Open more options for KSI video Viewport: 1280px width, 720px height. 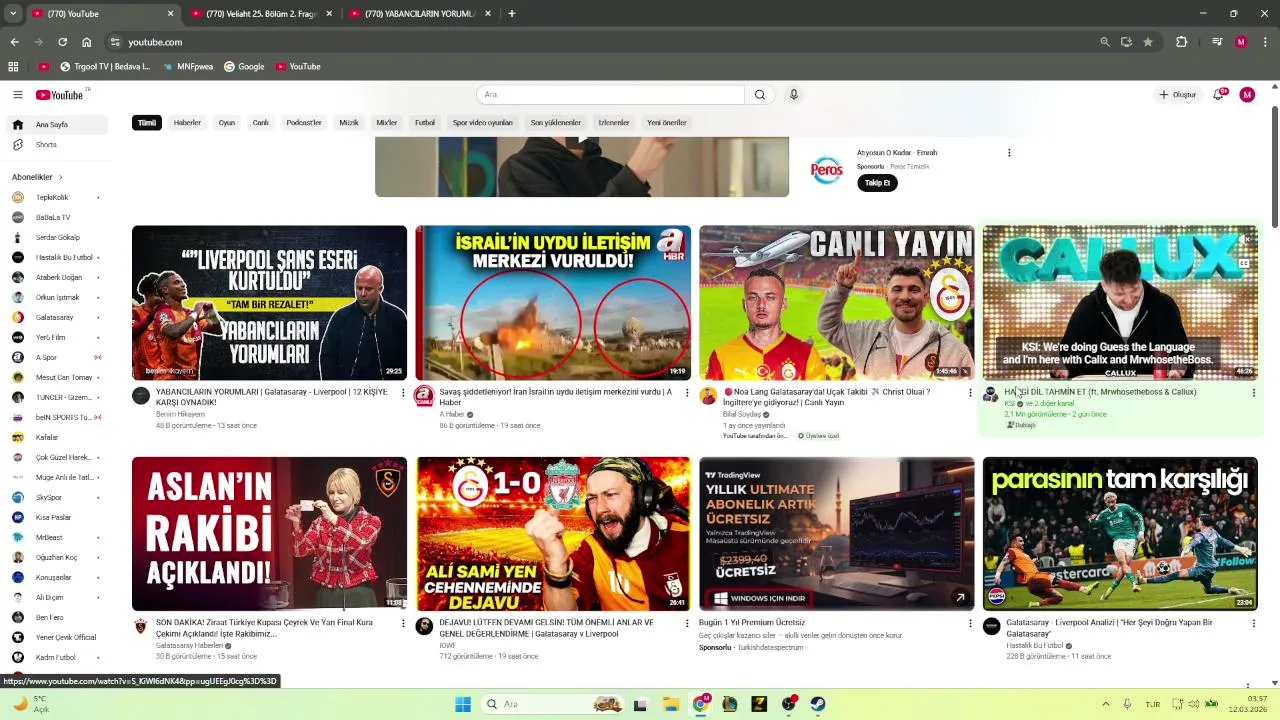[x=1254, y=393]
